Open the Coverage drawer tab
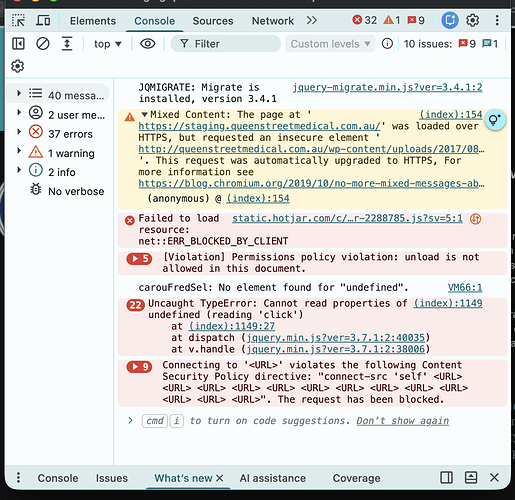Image resolution: width=515 pixels, height=500 pixels. tap(356, 478)
